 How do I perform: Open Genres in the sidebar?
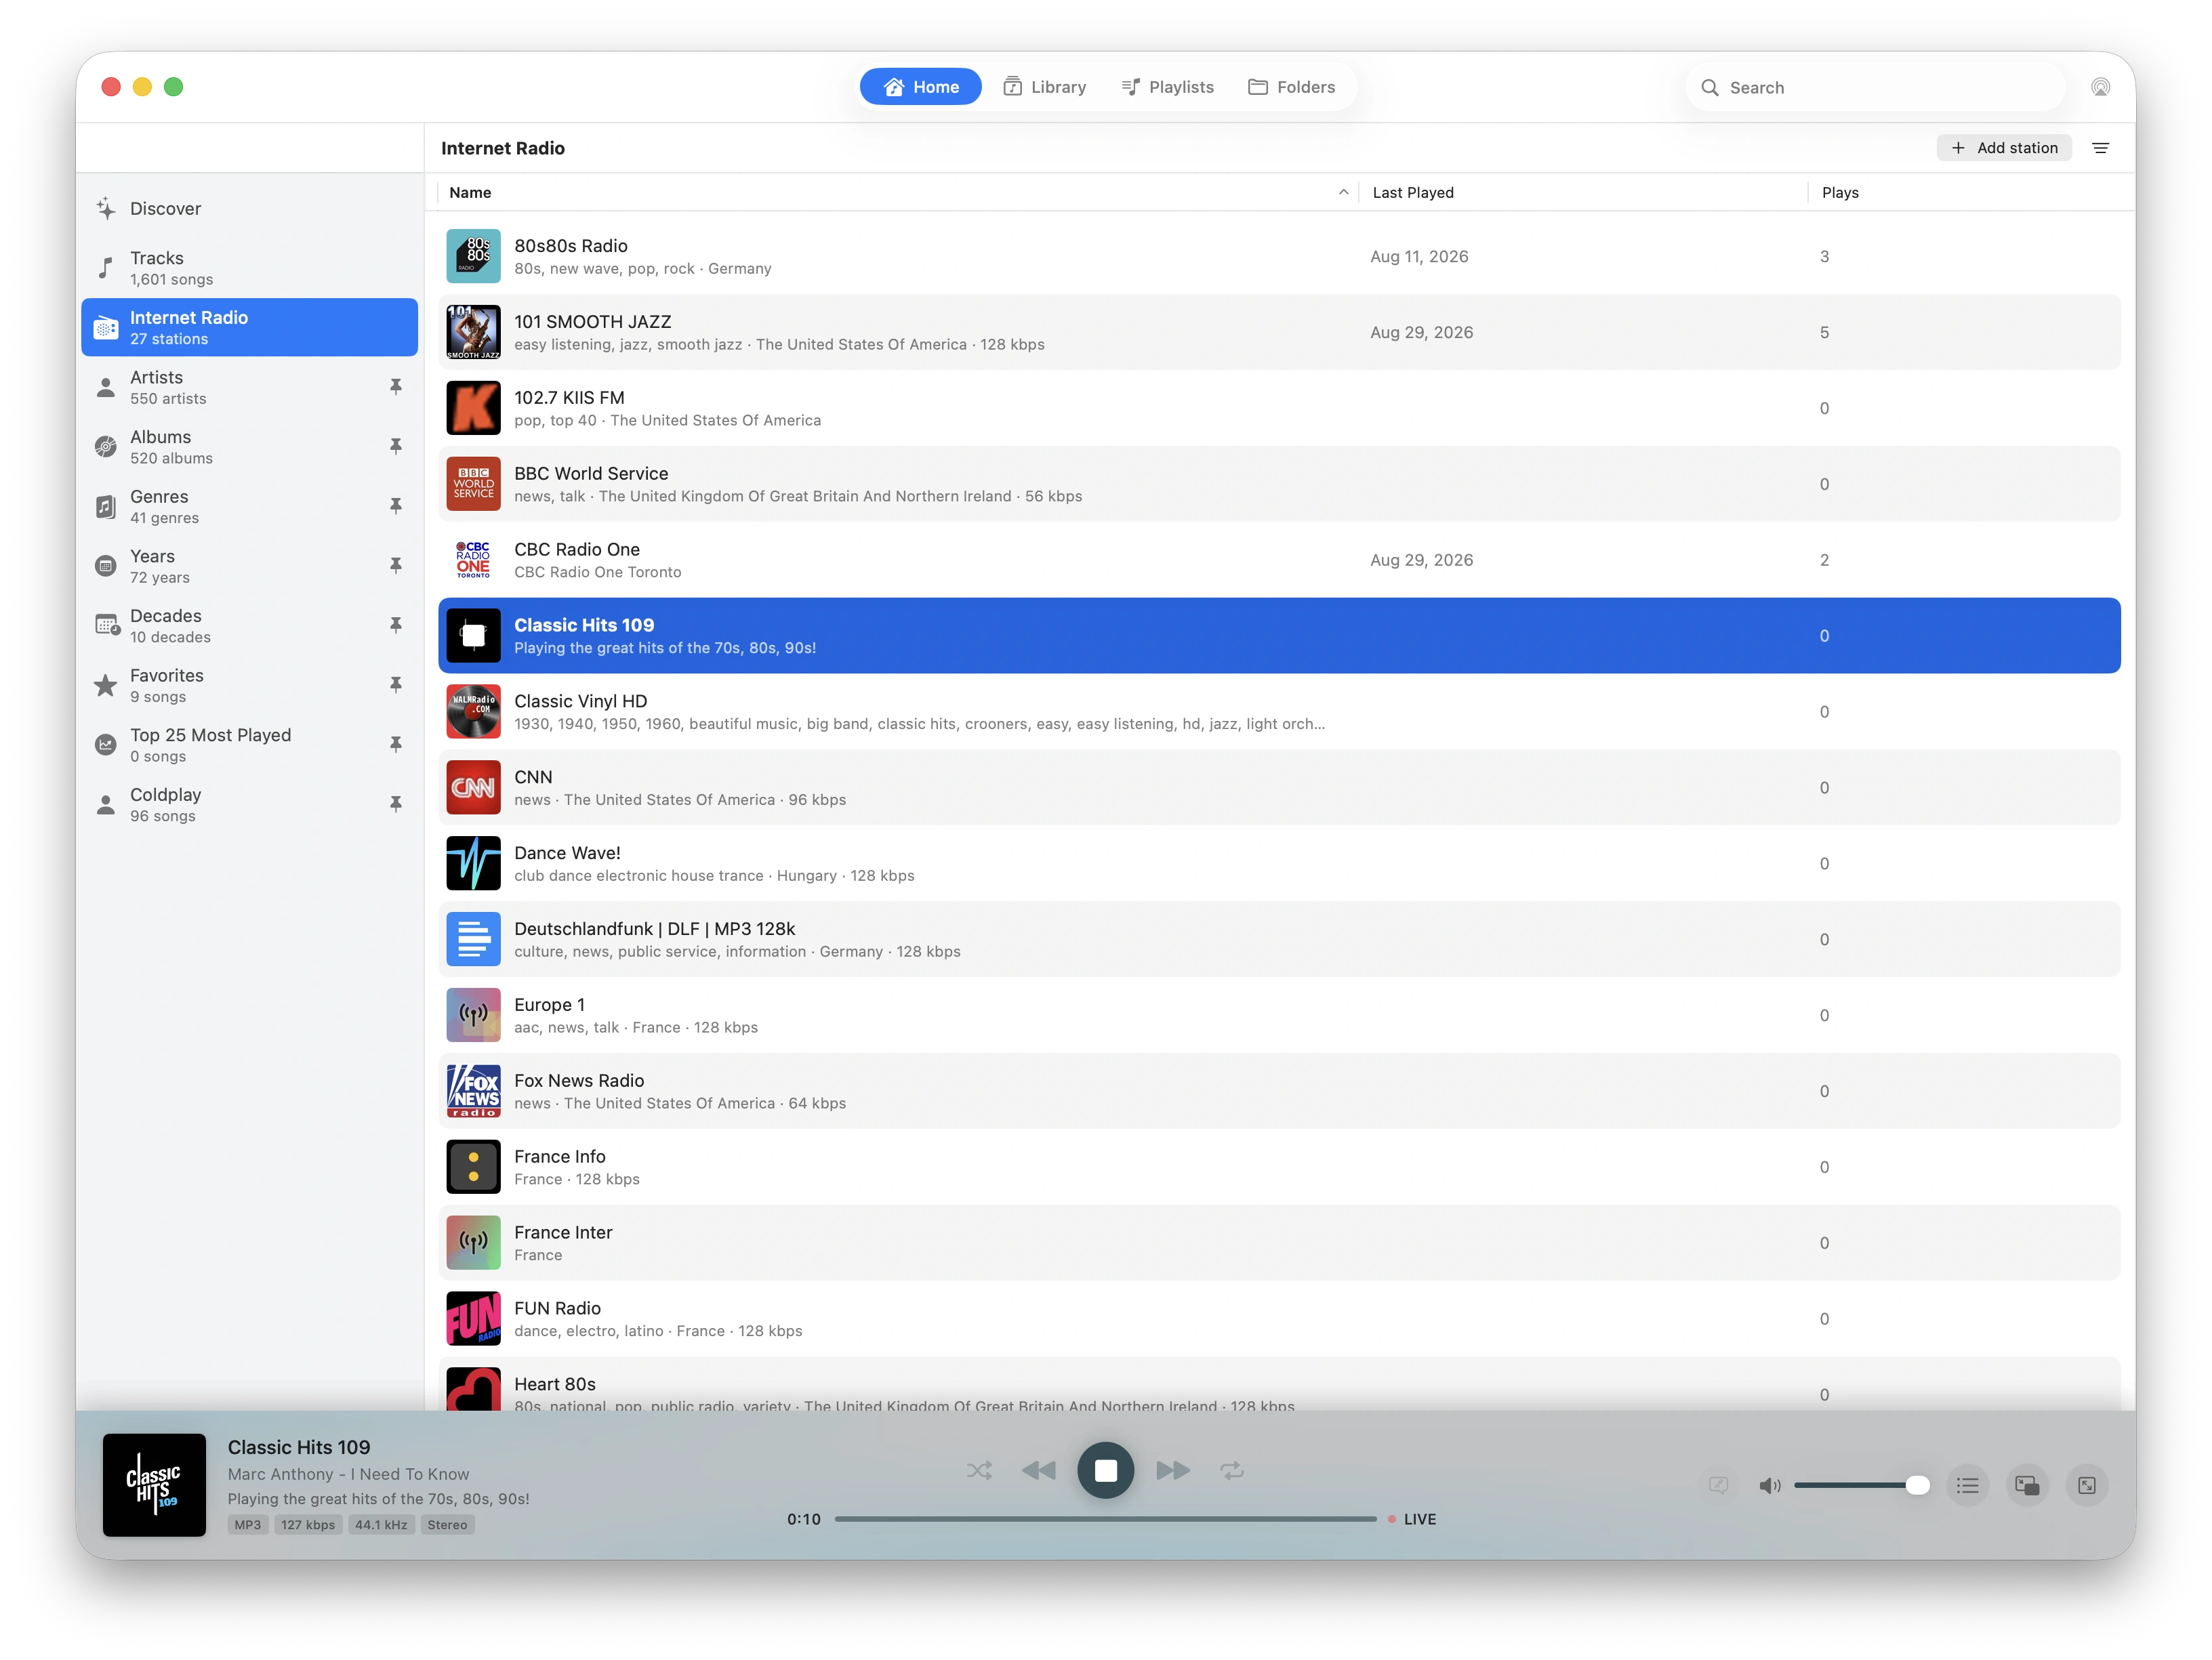coord(249,506)
